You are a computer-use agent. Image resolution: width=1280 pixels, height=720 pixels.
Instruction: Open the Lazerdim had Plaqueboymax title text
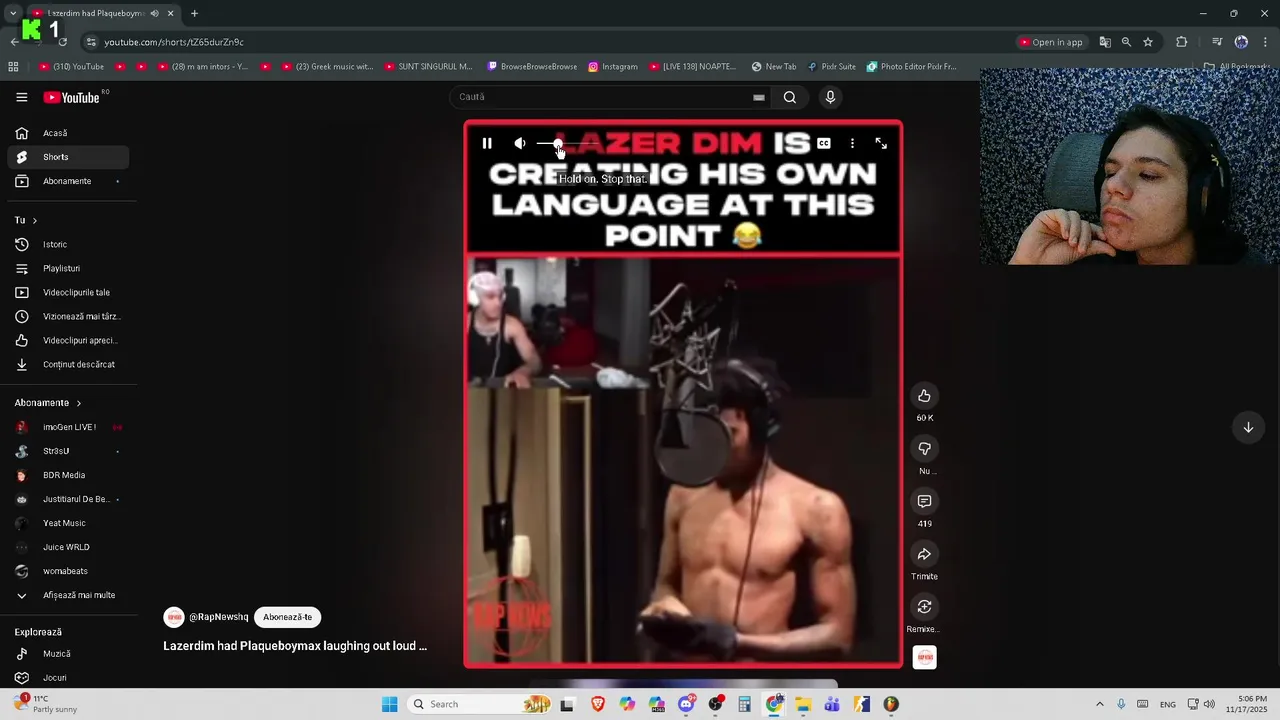click(295, 646)
